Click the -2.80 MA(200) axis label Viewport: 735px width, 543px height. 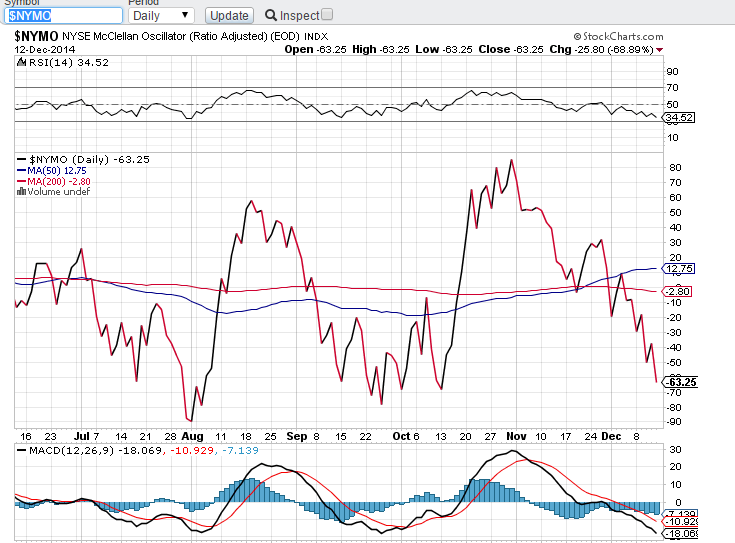[x=677, y=292]
